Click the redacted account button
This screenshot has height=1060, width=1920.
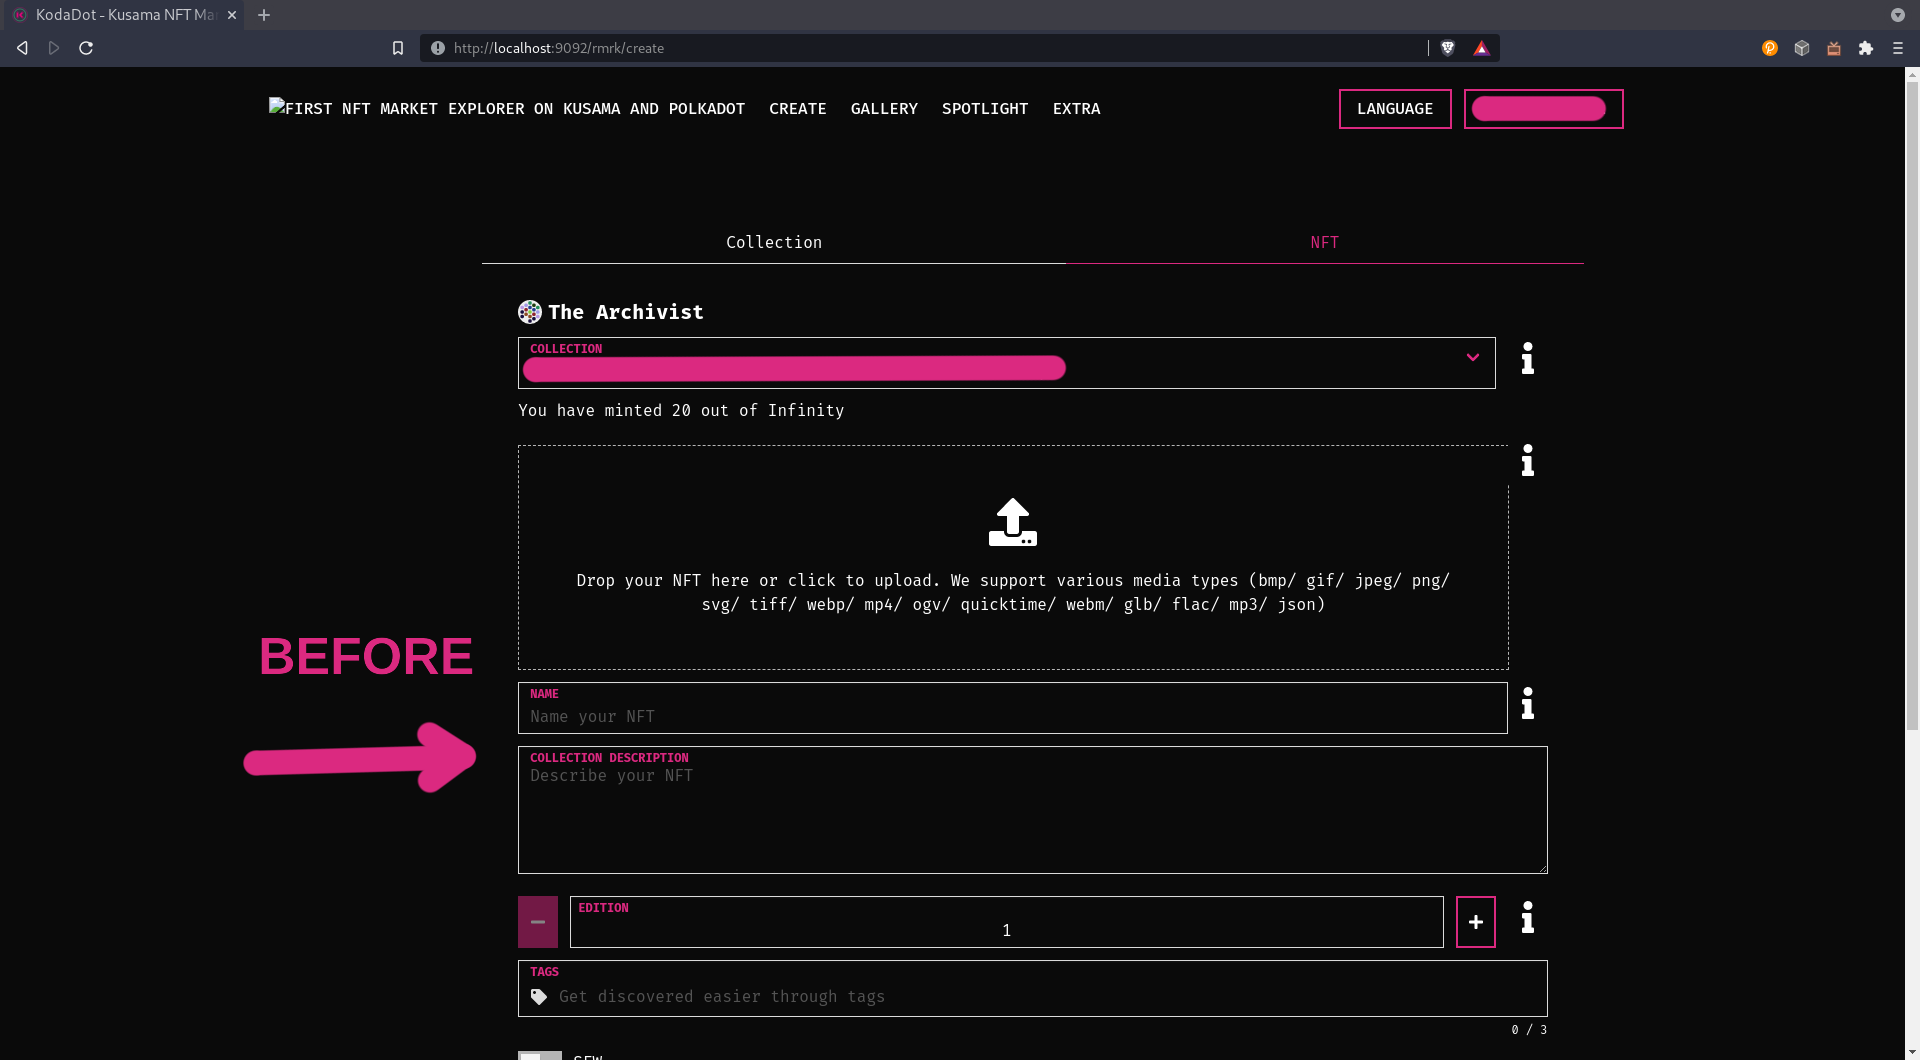click(x=1543, y=109)
